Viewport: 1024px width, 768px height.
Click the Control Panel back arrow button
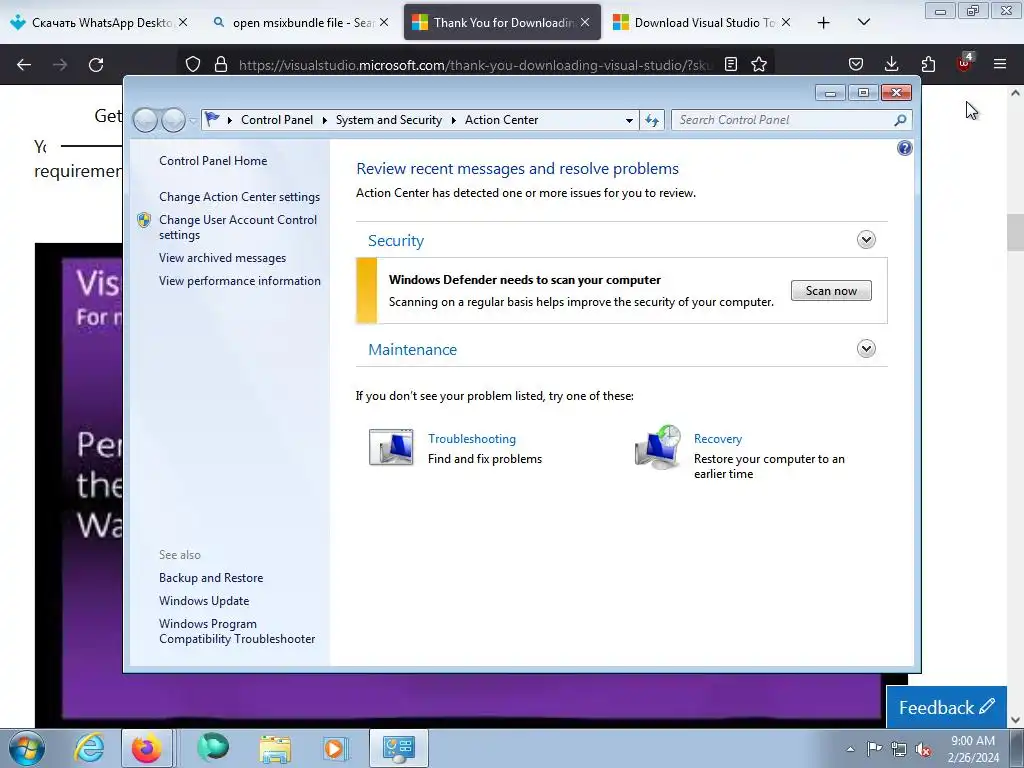click(145, 120)
